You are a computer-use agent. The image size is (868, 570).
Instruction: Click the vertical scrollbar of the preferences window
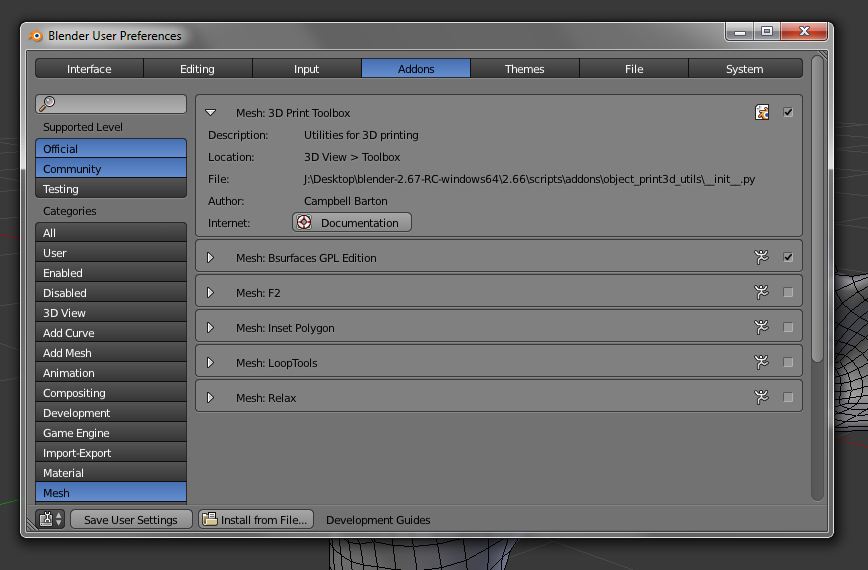point(817,209)
